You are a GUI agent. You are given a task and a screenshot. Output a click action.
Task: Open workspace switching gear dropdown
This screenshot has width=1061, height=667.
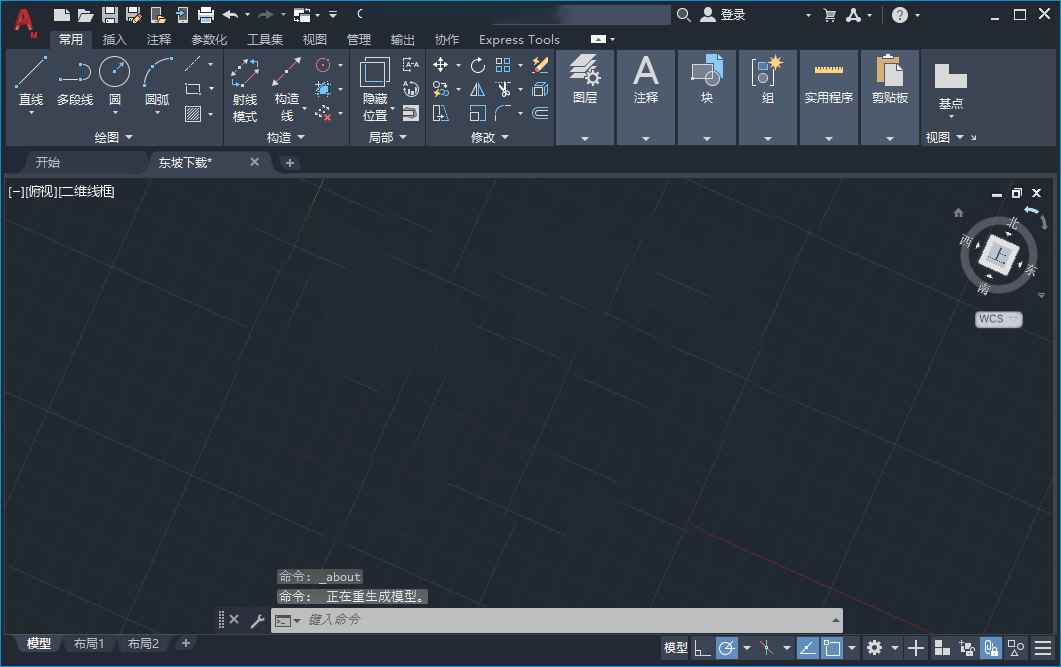895,648
